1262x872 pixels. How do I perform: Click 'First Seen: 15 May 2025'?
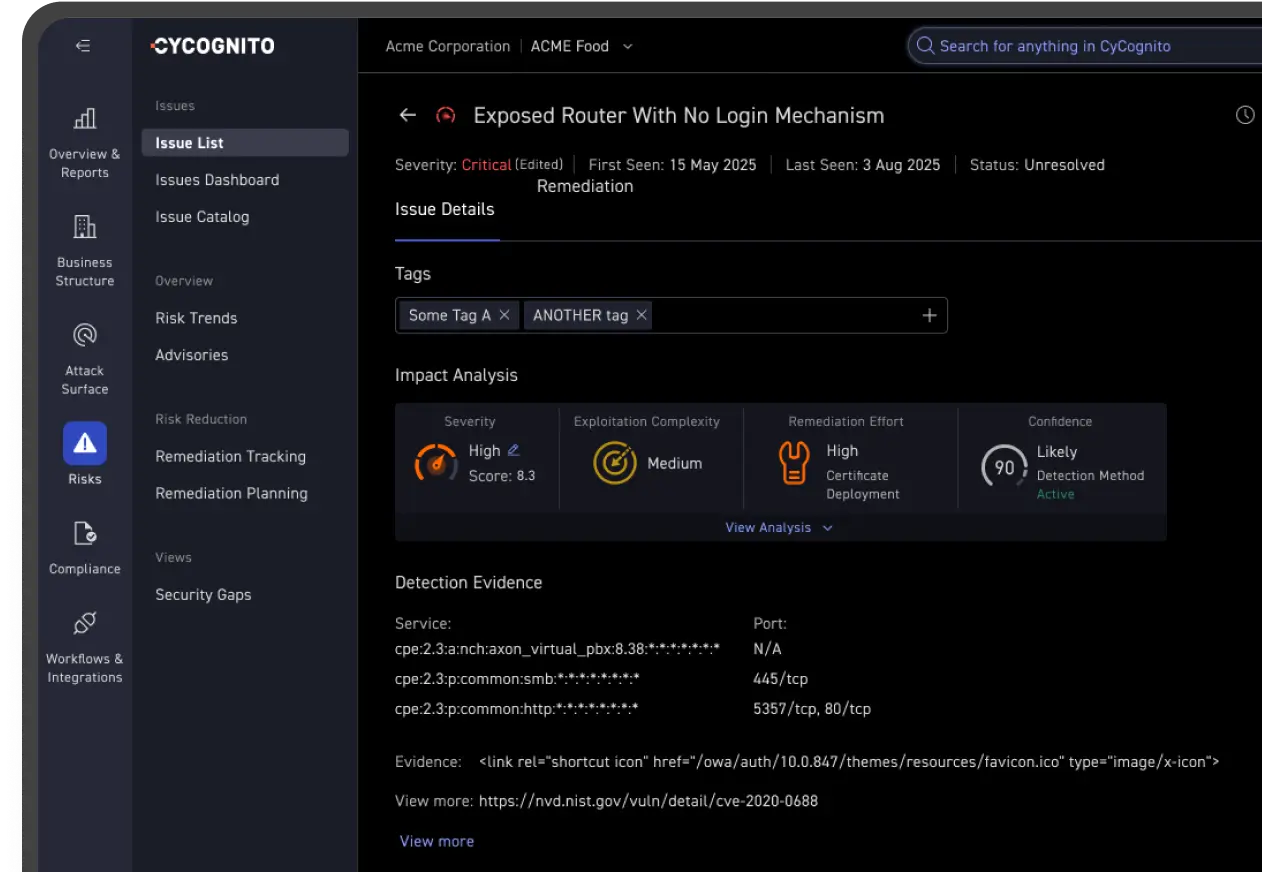[672, 165]
